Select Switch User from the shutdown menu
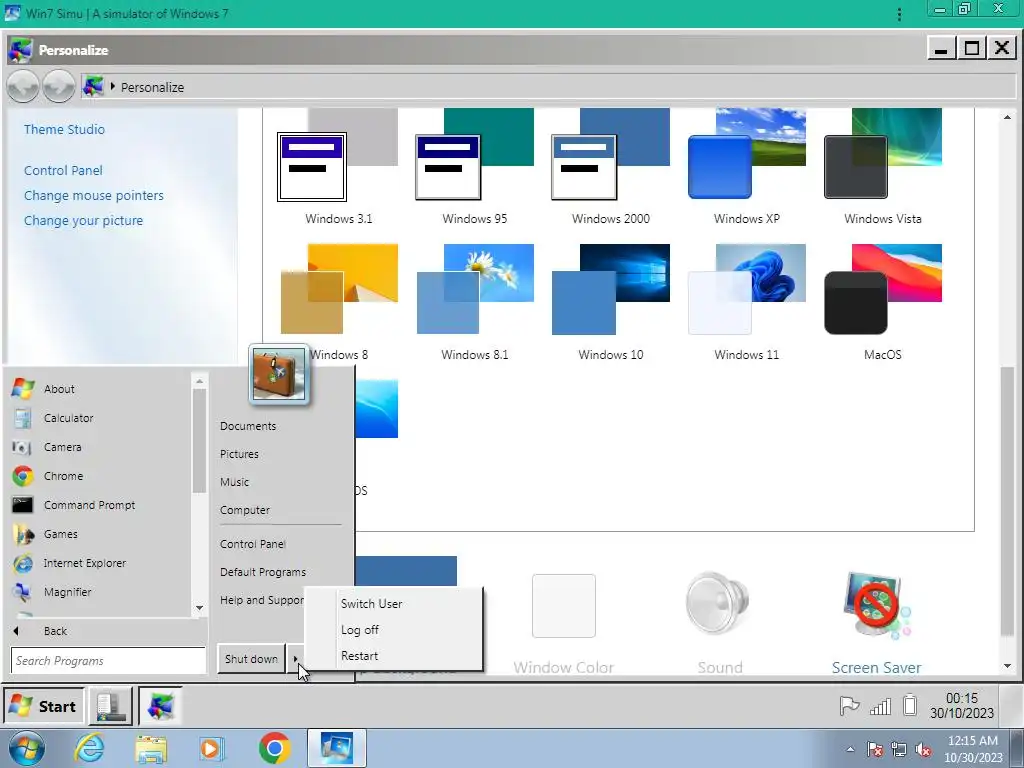 (372, 604)
